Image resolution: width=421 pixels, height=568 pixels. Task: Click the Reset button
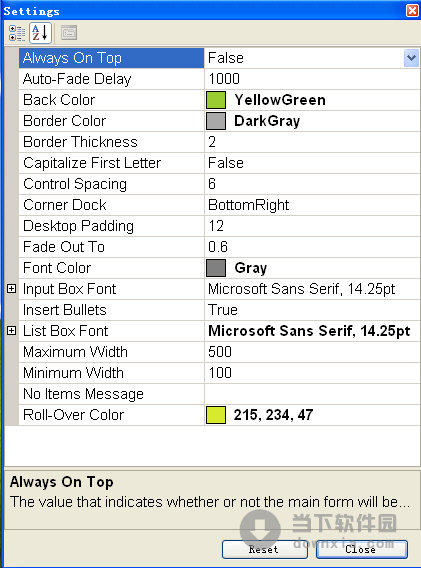[x=265, y=550]
